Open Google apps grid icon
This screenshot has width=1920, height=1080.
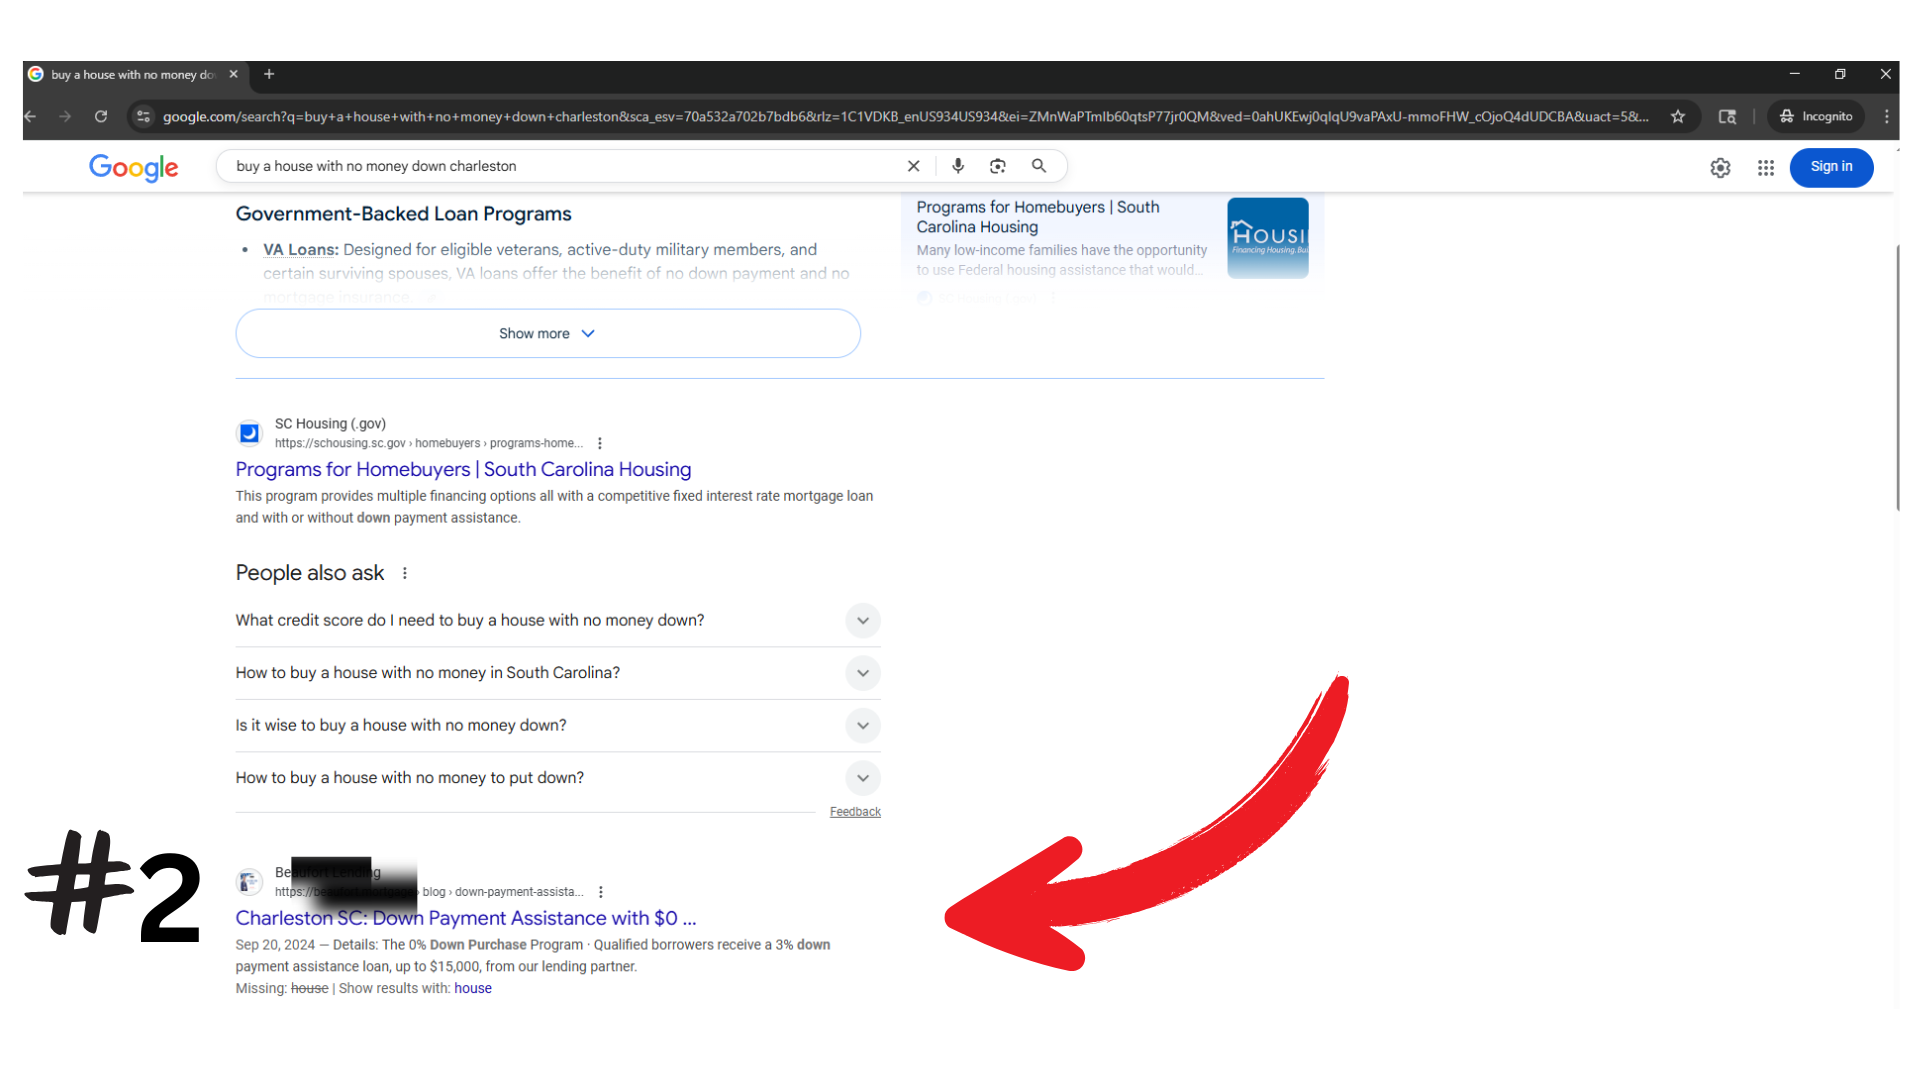click(1766, 168)
